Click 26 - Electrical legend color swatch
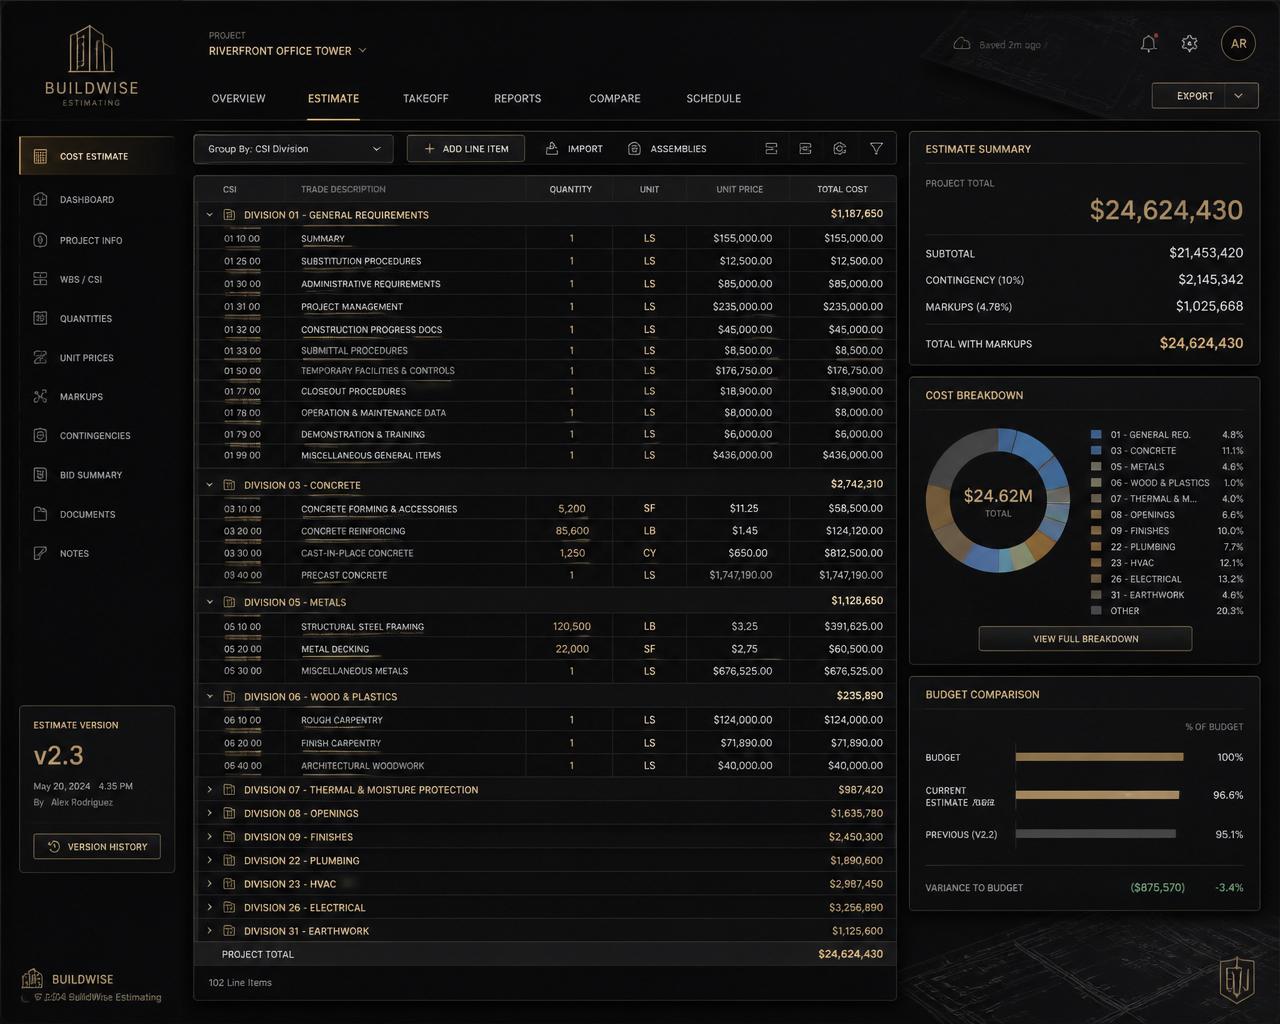This screenshot has height=1024, width=1280. [x=1096, y=579]
